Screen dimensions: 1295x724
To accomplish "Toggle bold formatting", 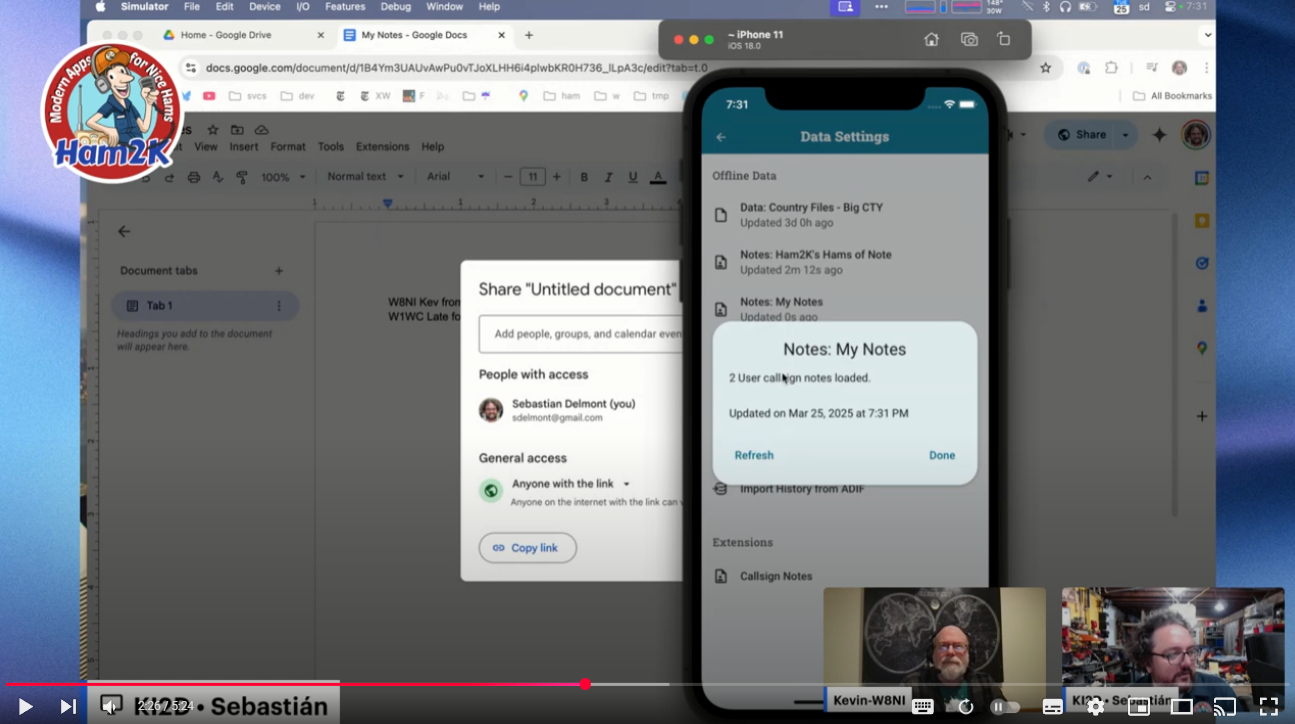I will 584,177.
